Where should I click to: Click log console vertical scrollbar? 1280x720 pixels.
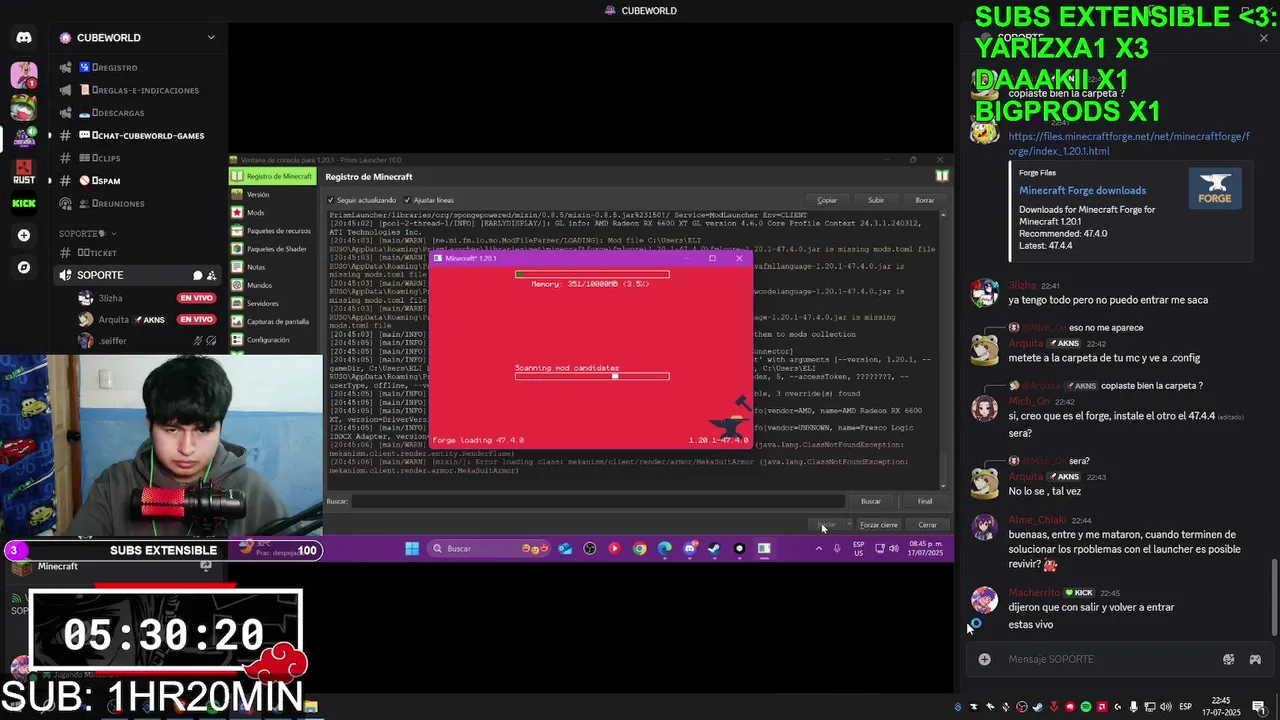pos(943,348)
